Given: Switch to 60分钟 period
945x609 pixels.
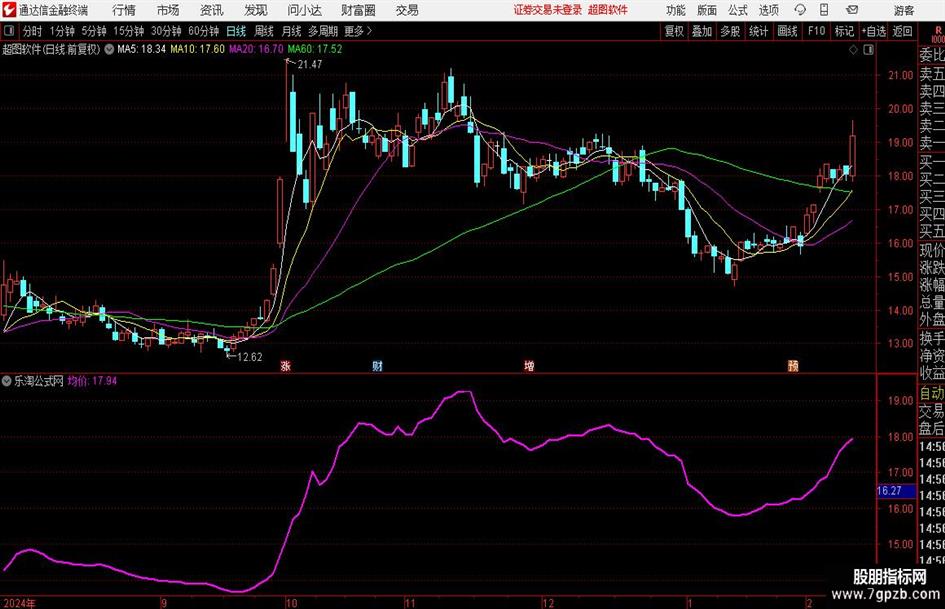Looking at the screenshot, I should 204,31.
